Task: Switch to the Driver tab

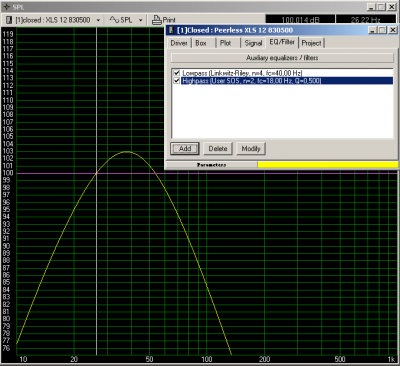Action: click(179, 43)
